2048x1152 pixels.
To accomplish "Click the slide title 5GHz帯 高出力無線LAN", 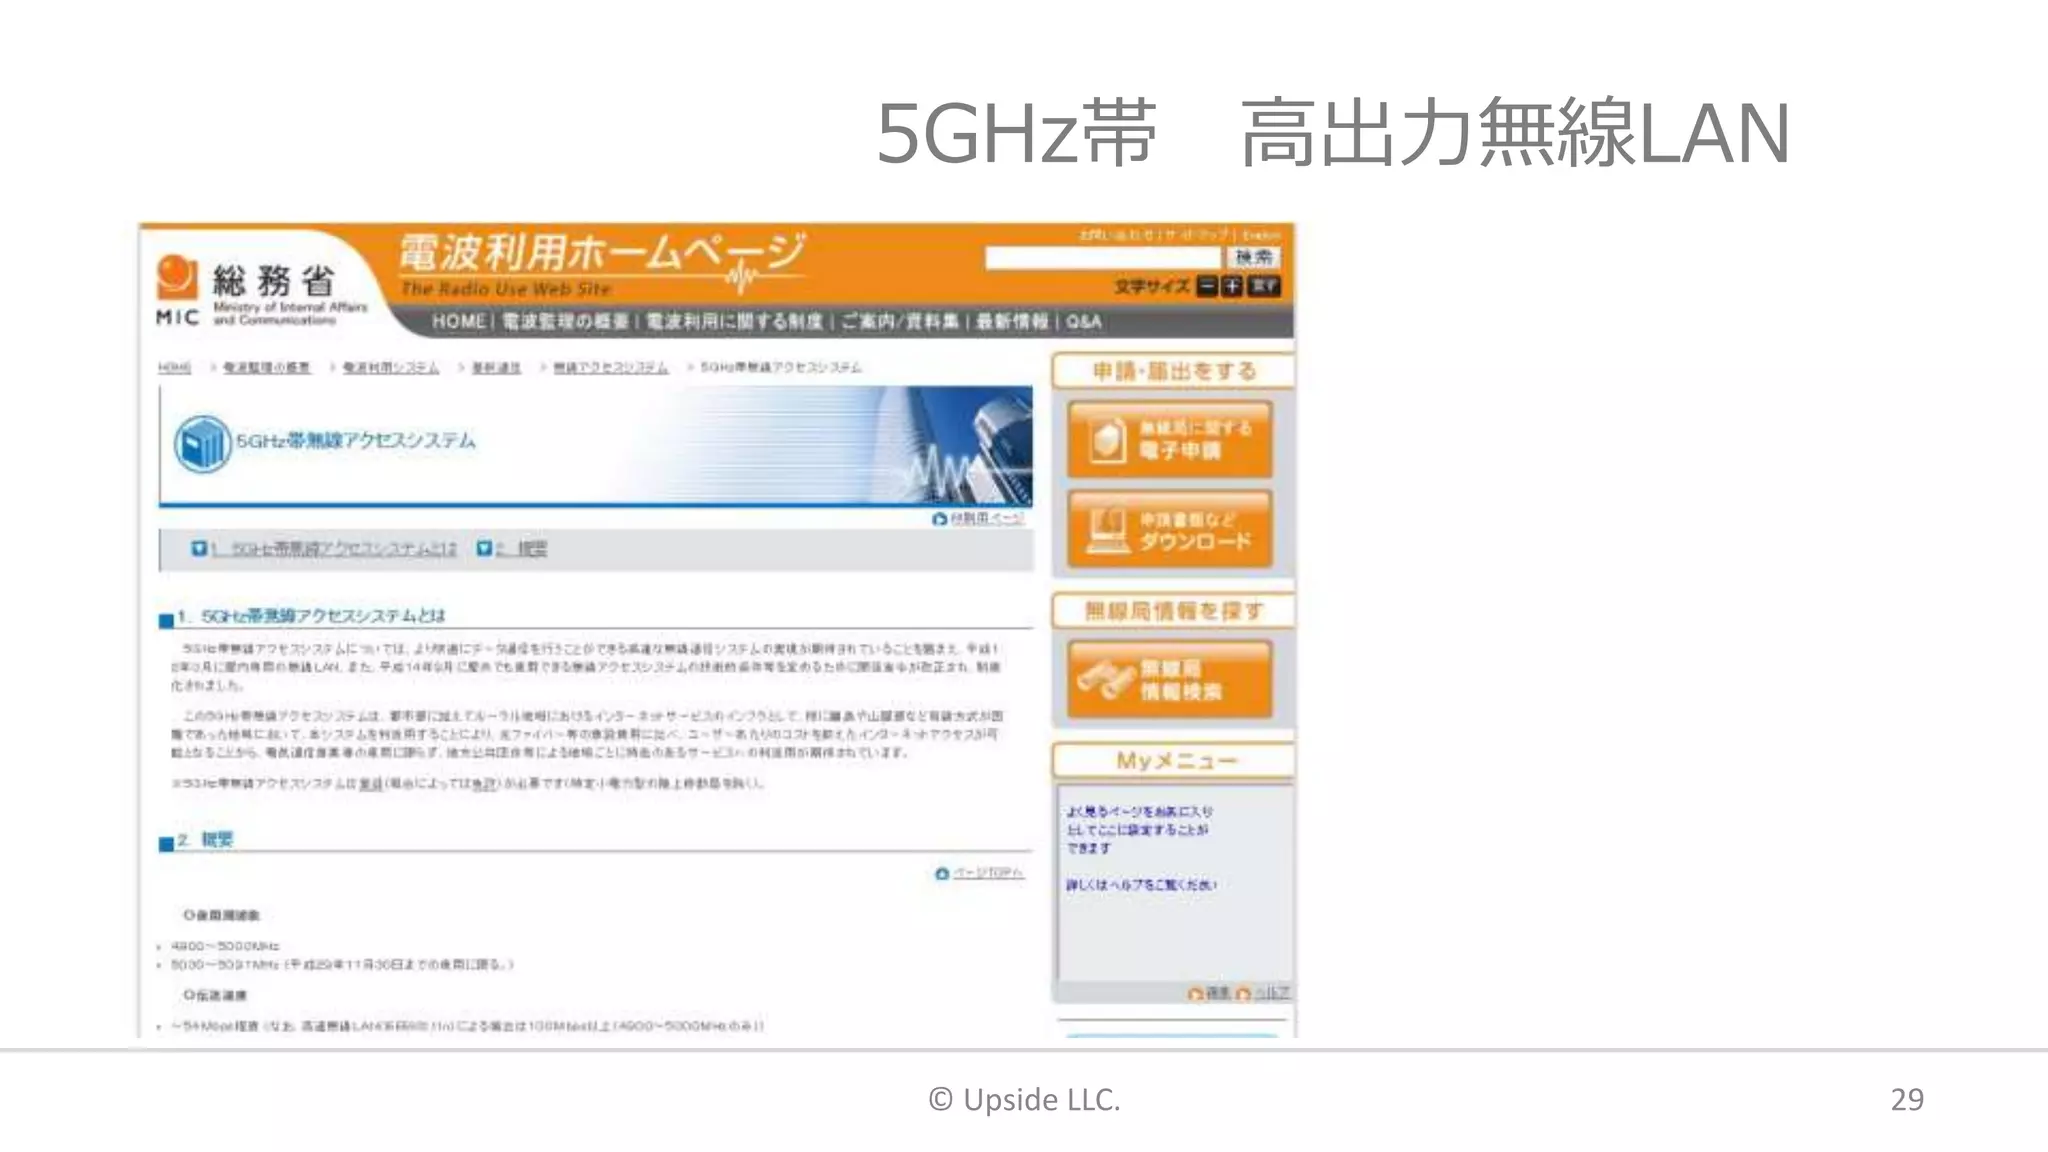I will coord(1333,133).
